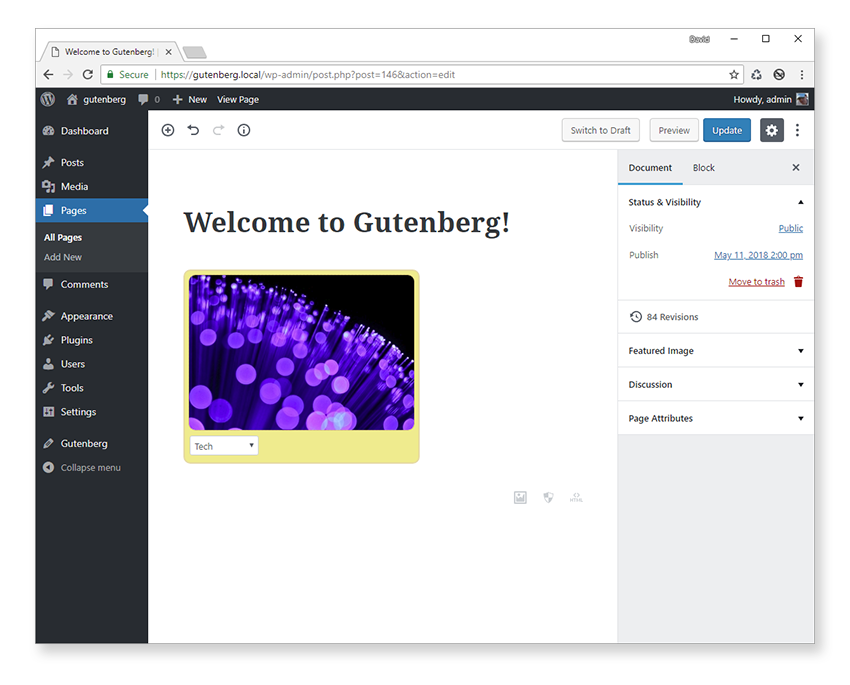Open the Chrome menu three dots

802,75
